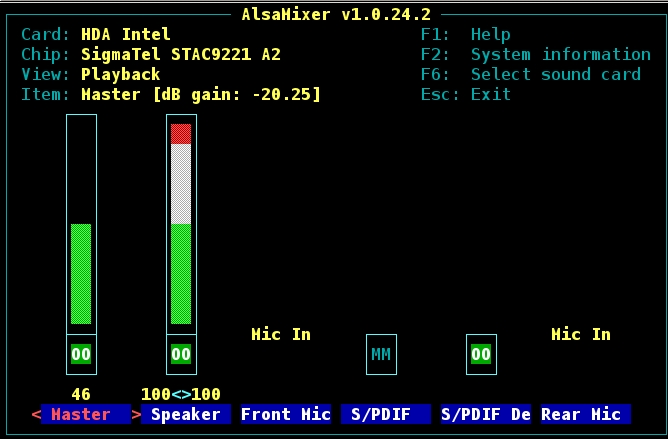Select the Front Mic channel

(x=286, y=414)
